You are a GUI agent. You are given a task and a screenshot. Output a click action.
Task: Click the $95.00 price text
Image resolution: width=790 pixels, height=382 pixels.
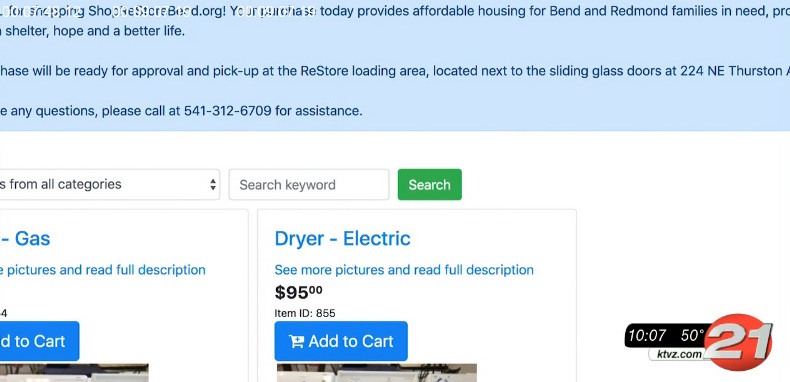pos(298,292)
